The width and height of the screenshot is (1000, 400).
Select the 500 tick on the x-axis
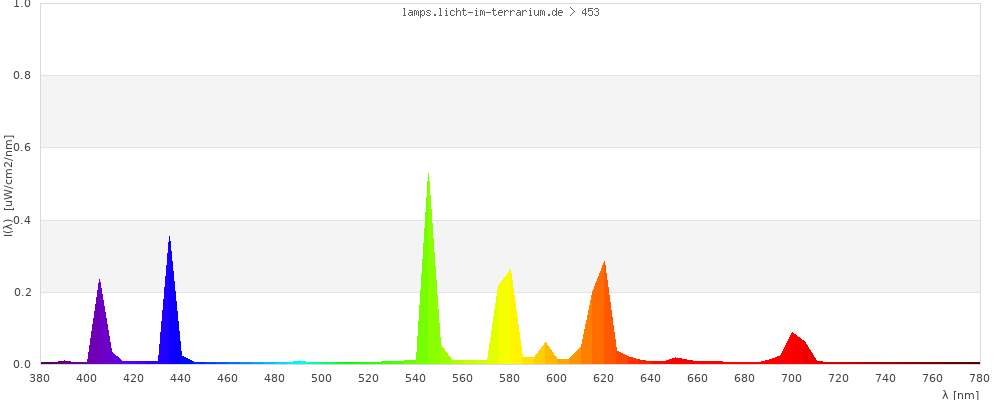tap(322, 378)
